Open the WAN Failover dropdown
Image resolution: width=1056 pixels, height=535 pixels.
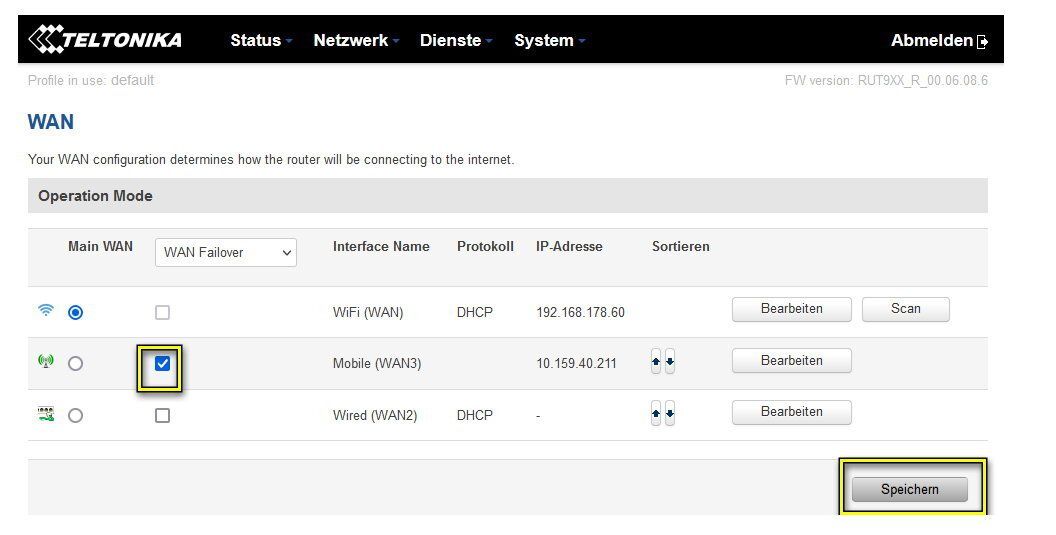tap(226, 253)
